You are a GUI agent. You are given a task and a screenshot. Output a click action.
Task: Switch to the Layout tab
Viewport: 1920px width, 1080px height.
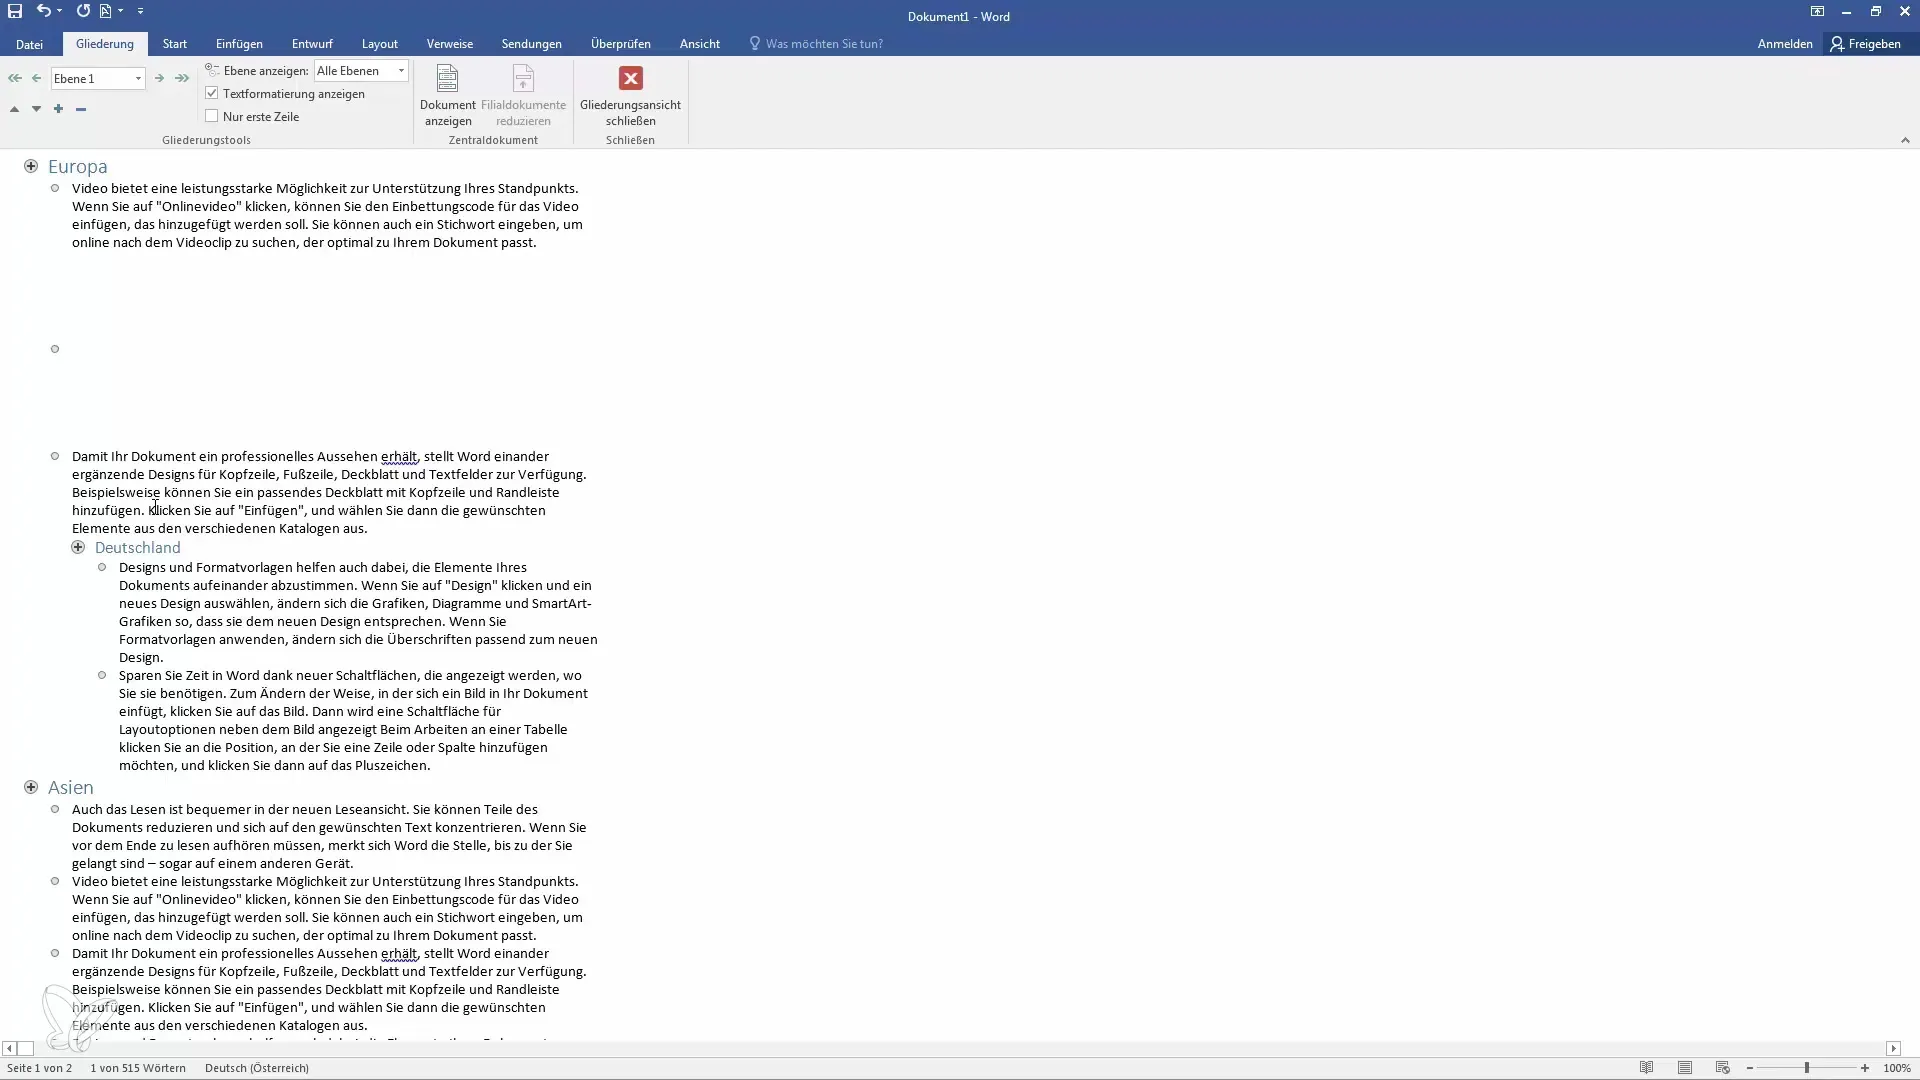click(x=379, y=44)
